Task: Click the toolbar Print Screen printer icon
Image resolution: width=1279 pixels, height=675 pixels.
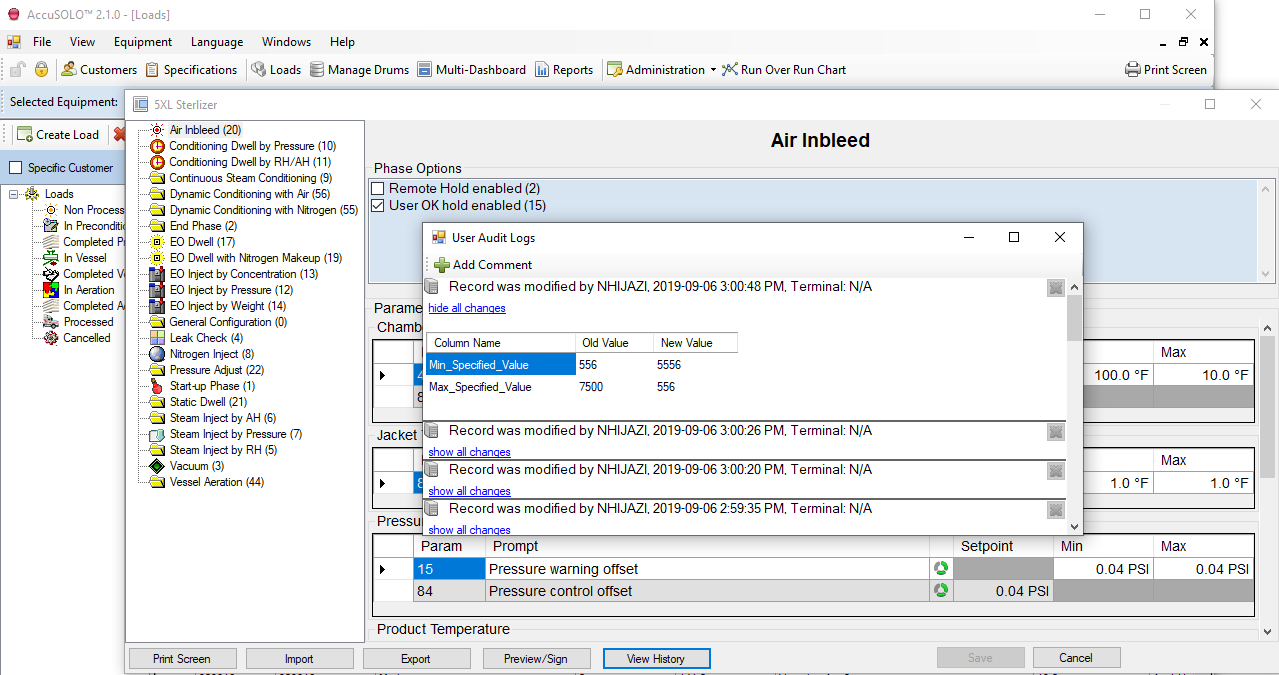Action: (1133, 70)
